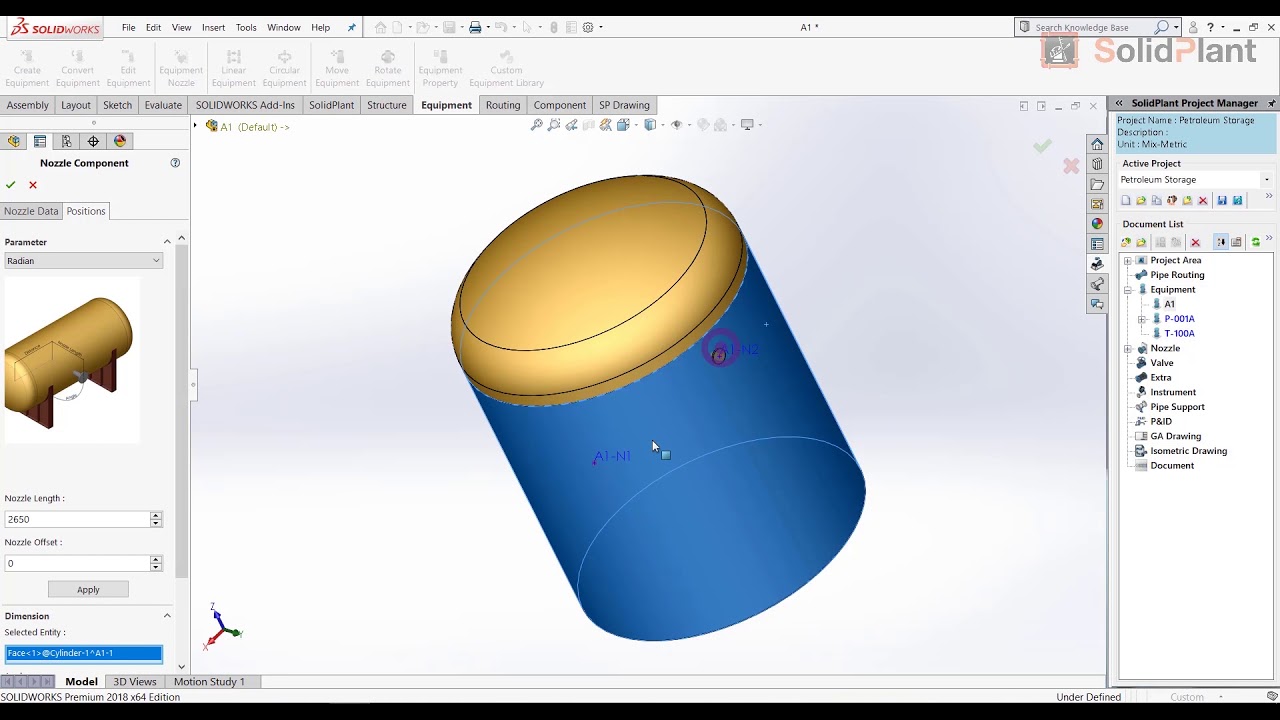Cancel the Nozzle Component with red X
Image resolution: width=1280 pixels, height=720 pixels.
(x=33, y=185)
